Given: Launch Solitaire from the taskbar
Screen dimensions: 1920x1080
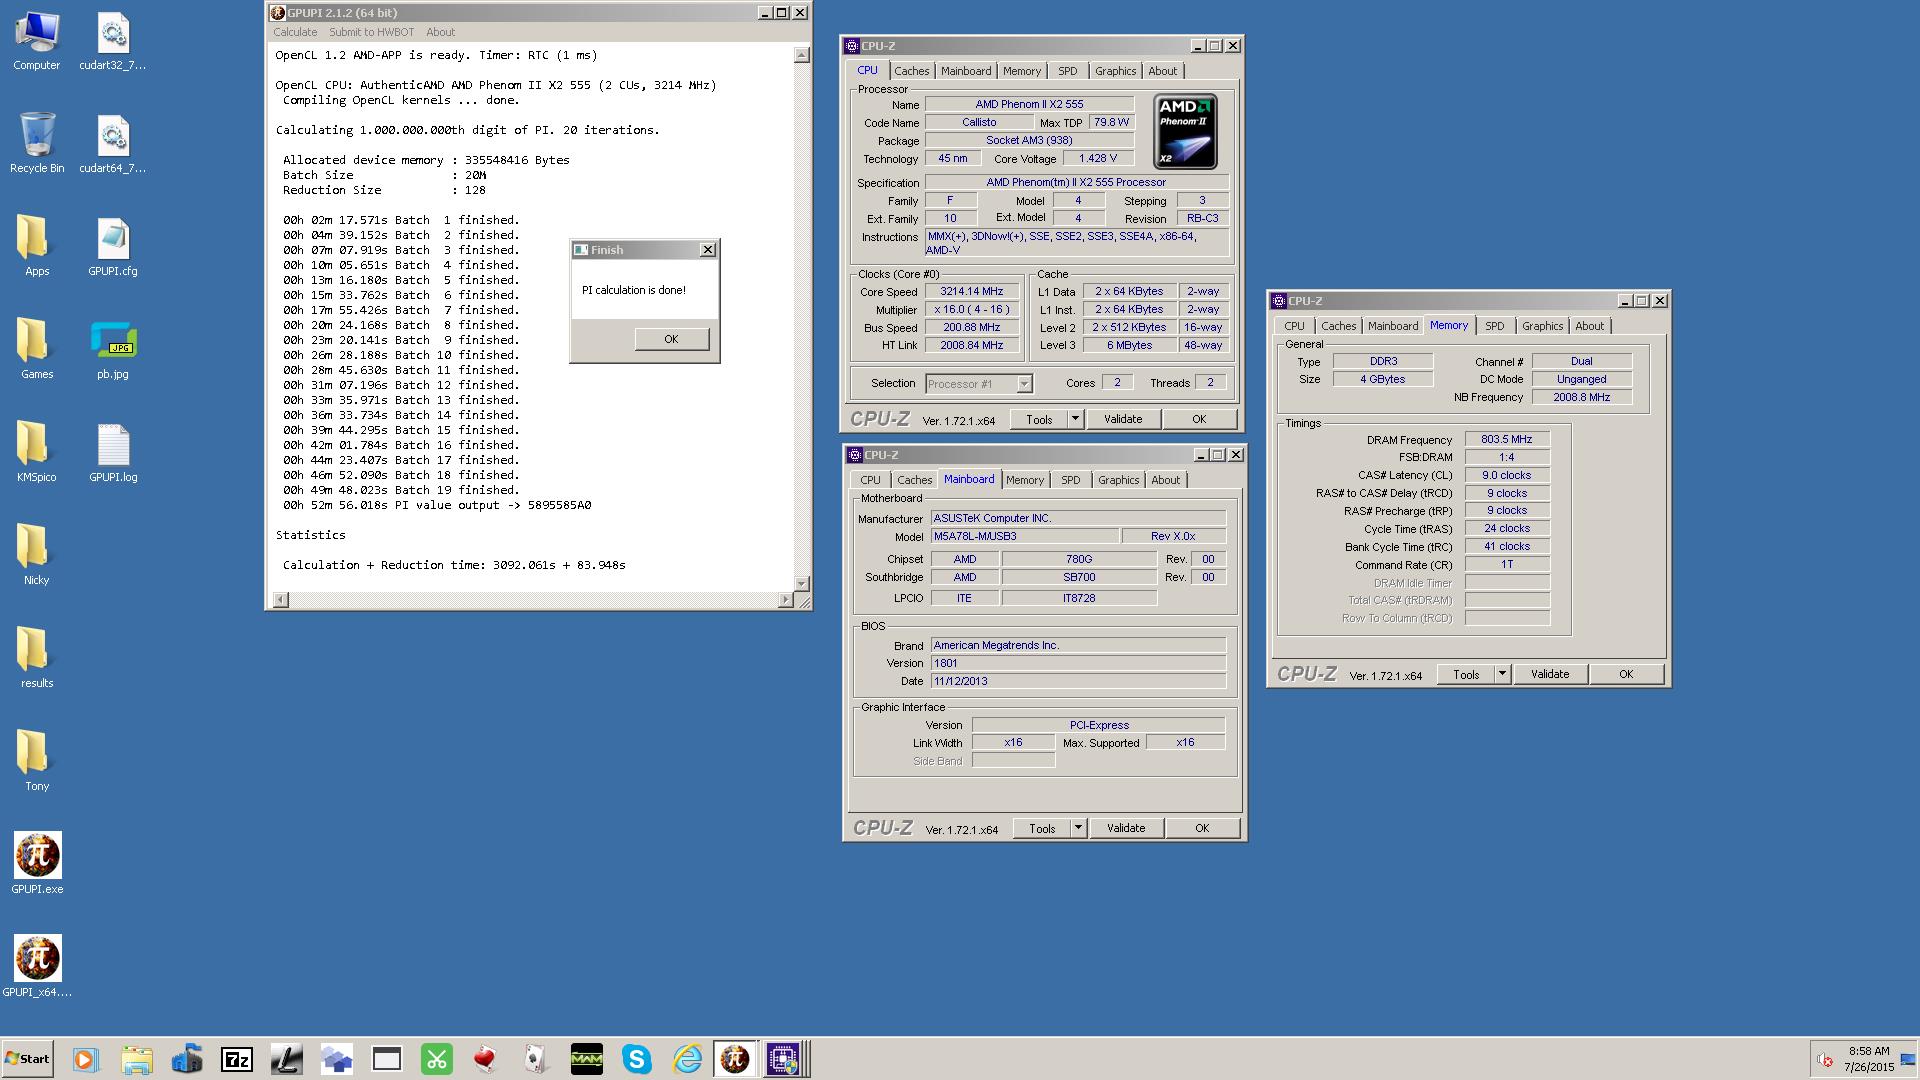Looking at the screenshot, I should (537, 1059).
